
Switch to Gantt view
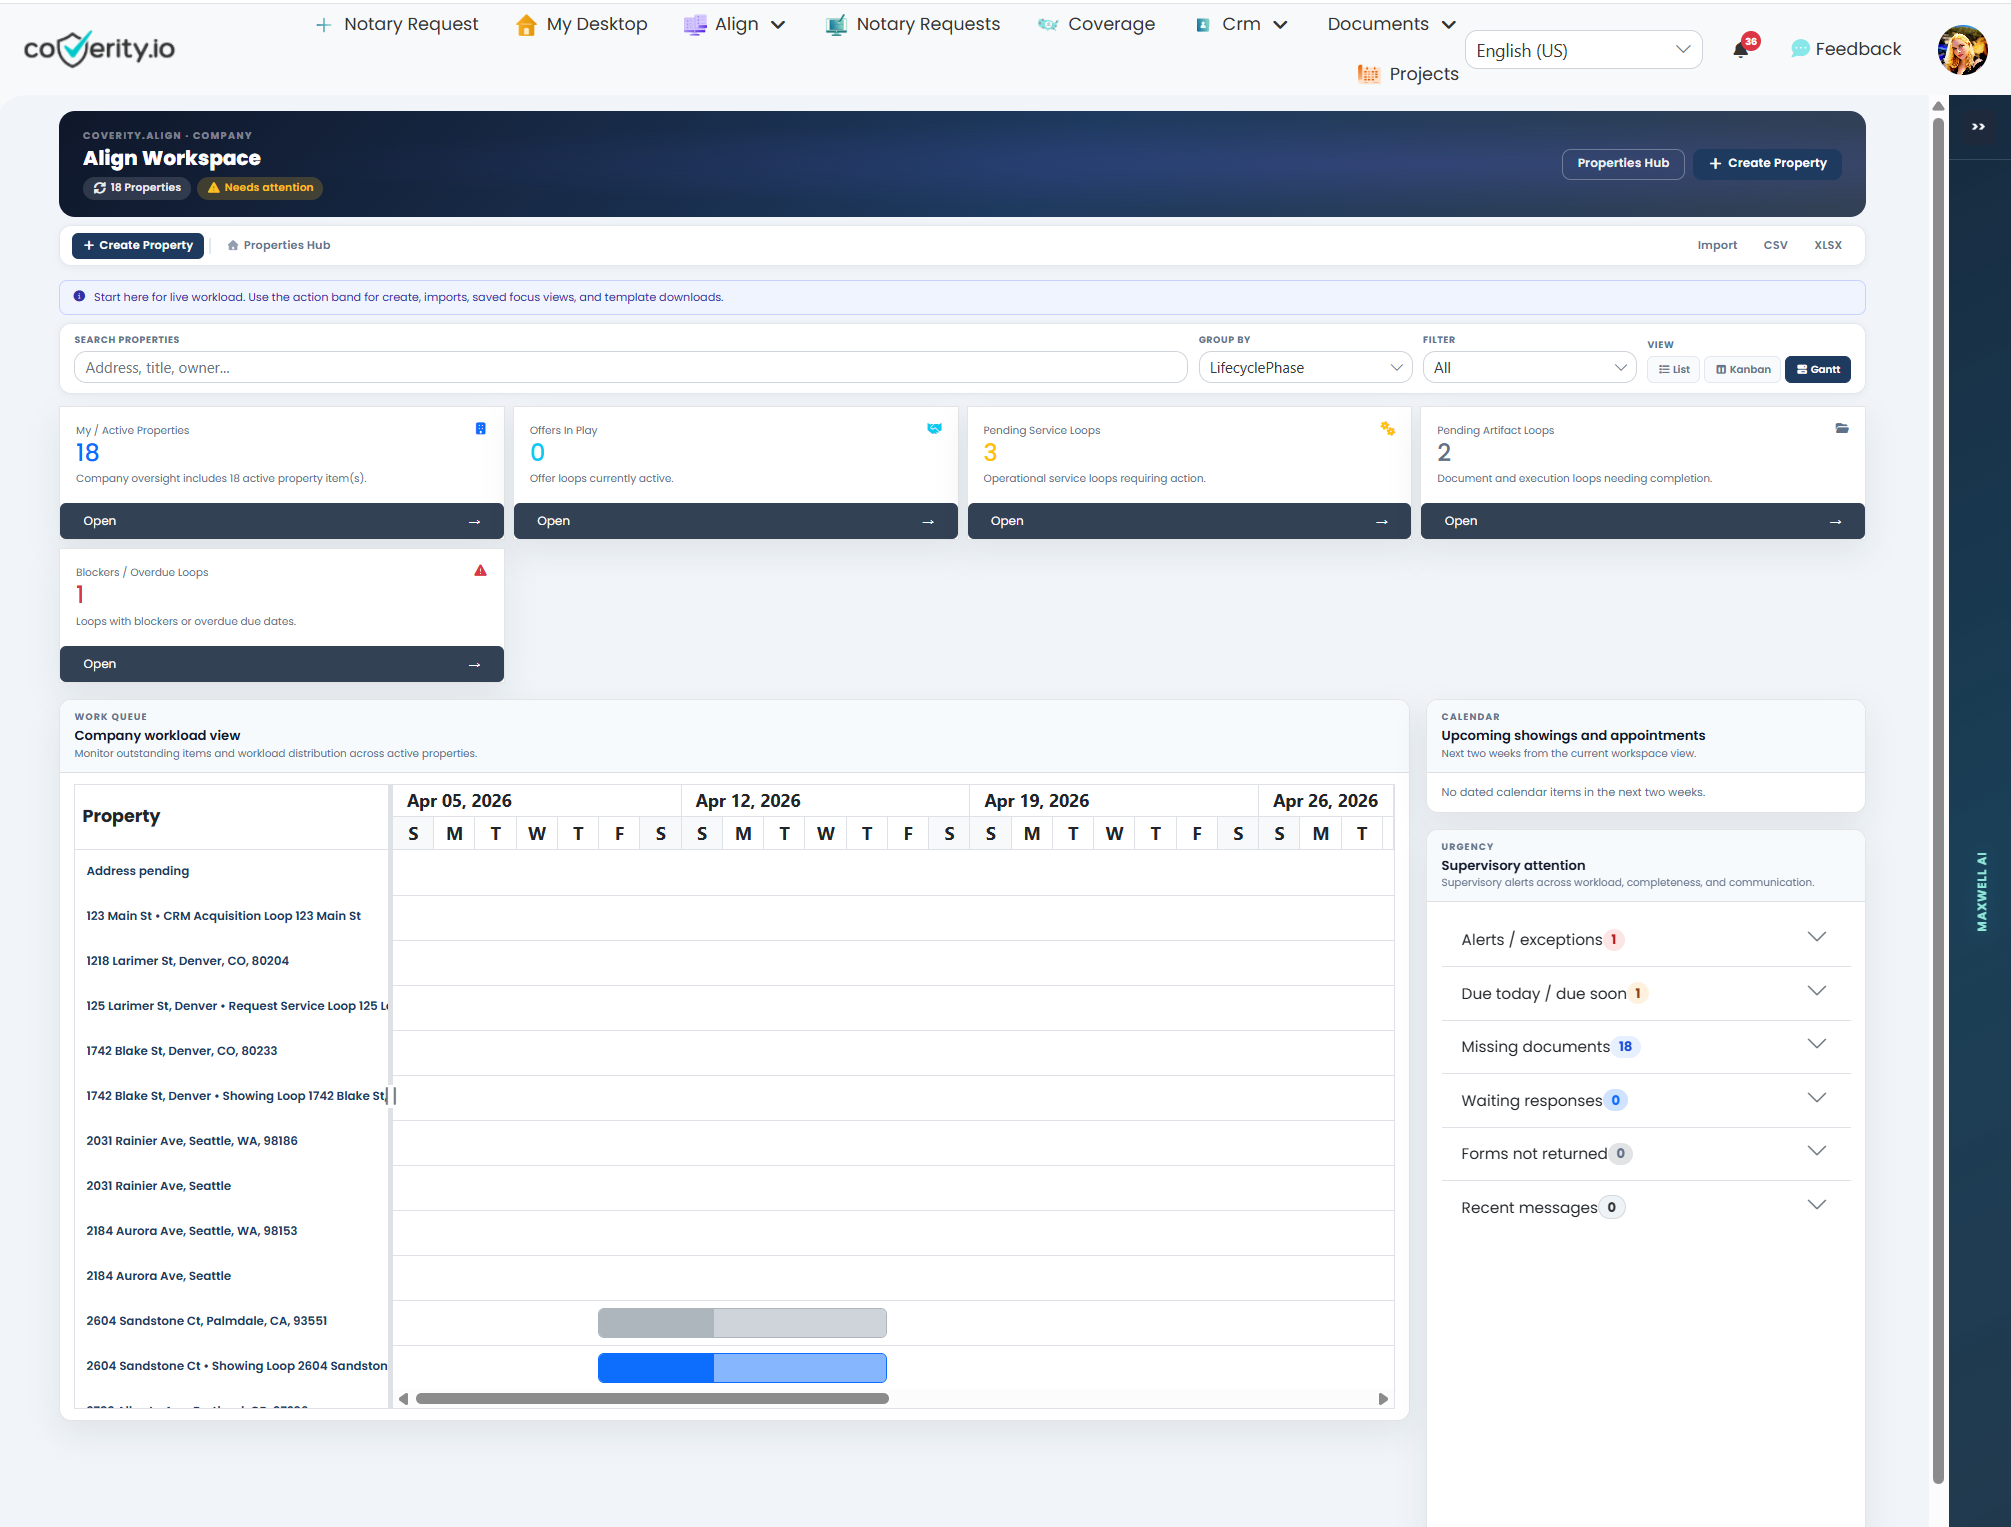pyautogui.click(x=1817, y=370)
